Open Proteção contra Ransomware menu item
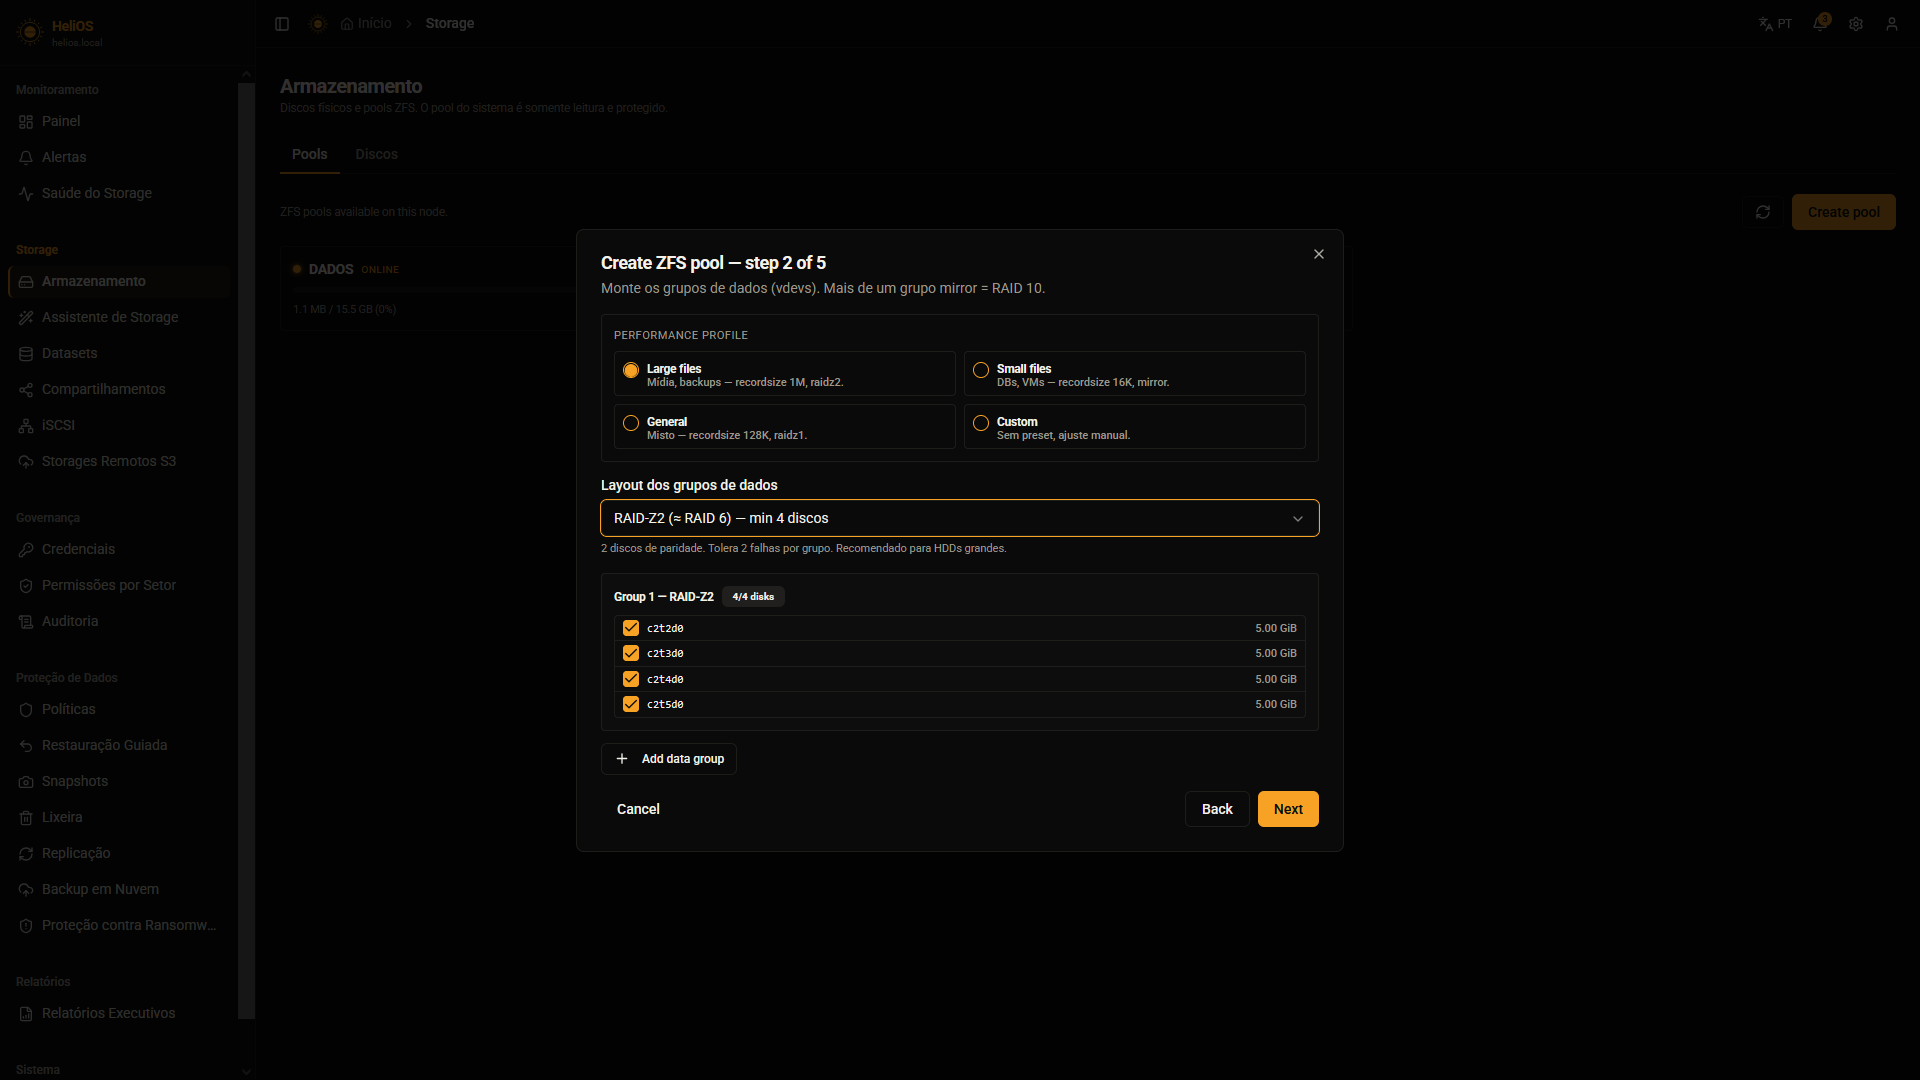 pos(118,926)
